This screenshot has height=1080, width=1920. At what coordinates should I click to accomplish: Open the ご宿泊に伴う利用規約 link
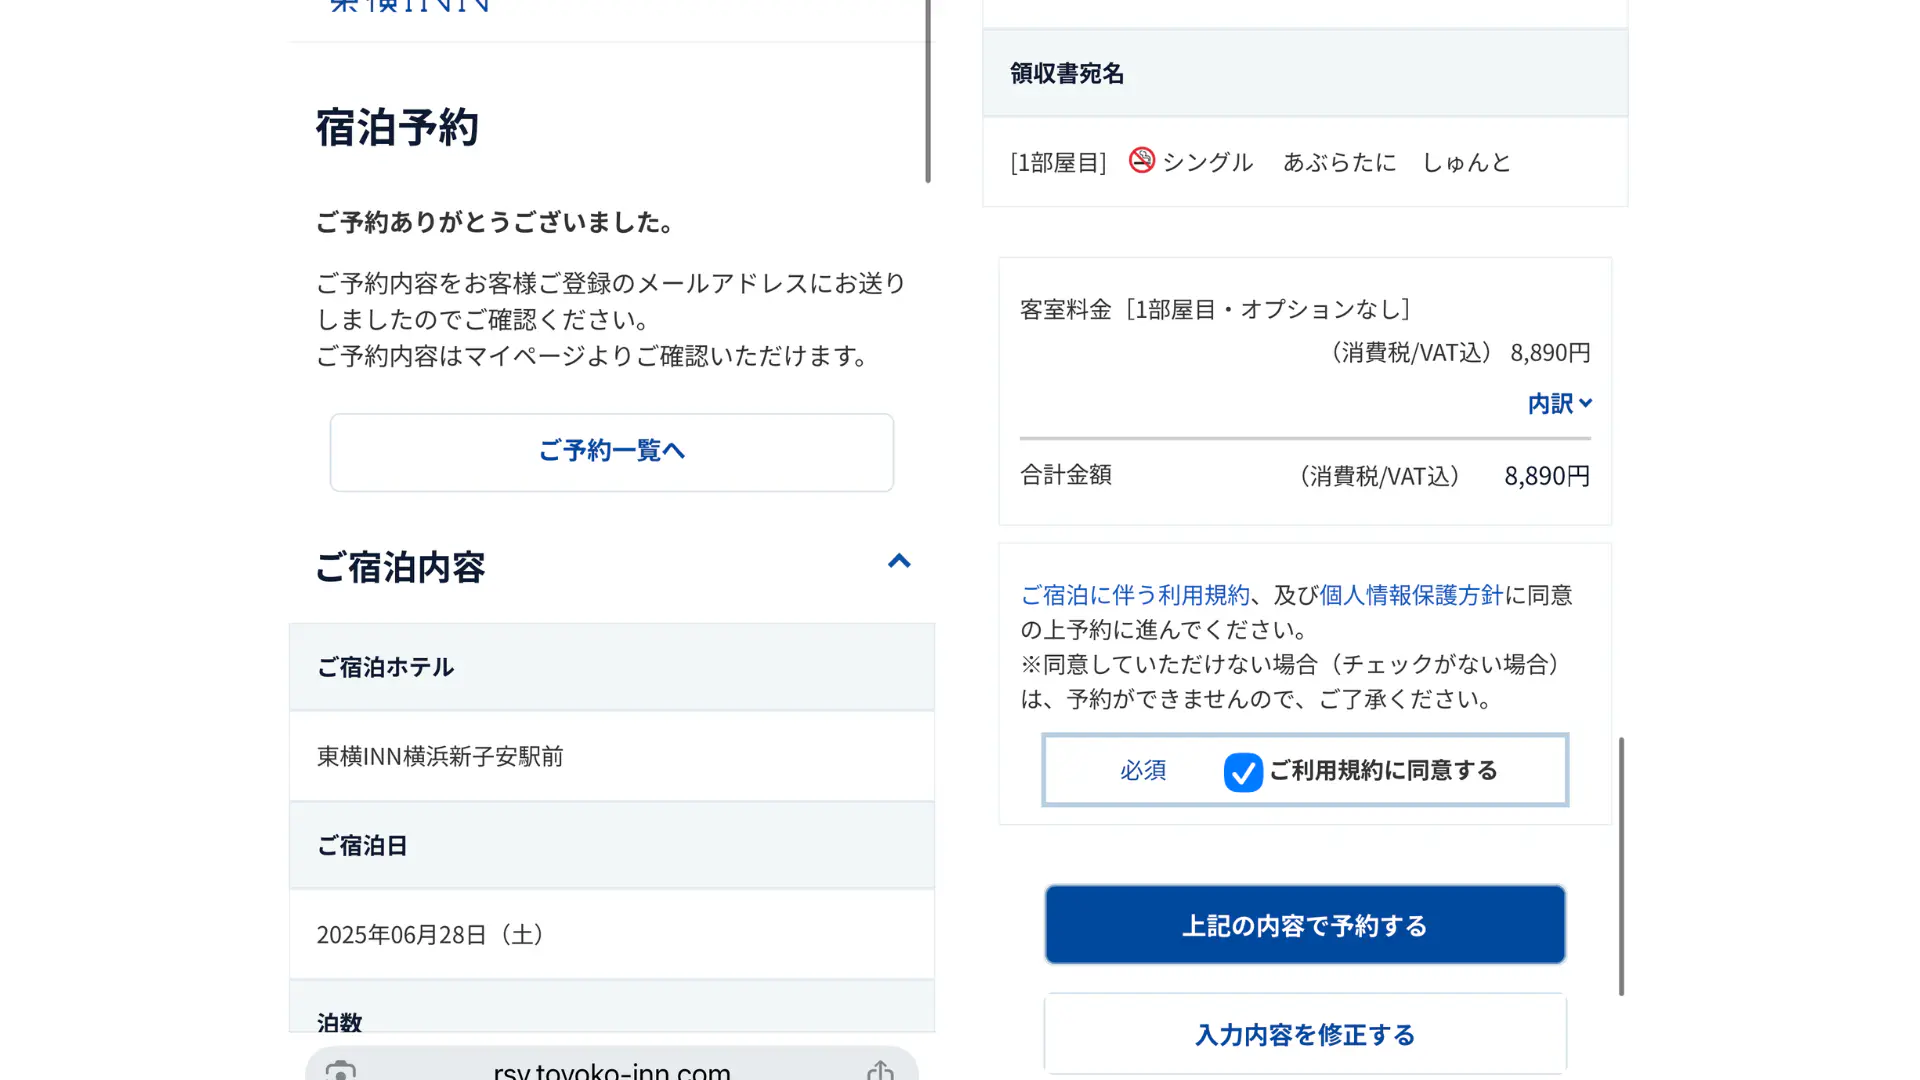(x=1135, y=596)
